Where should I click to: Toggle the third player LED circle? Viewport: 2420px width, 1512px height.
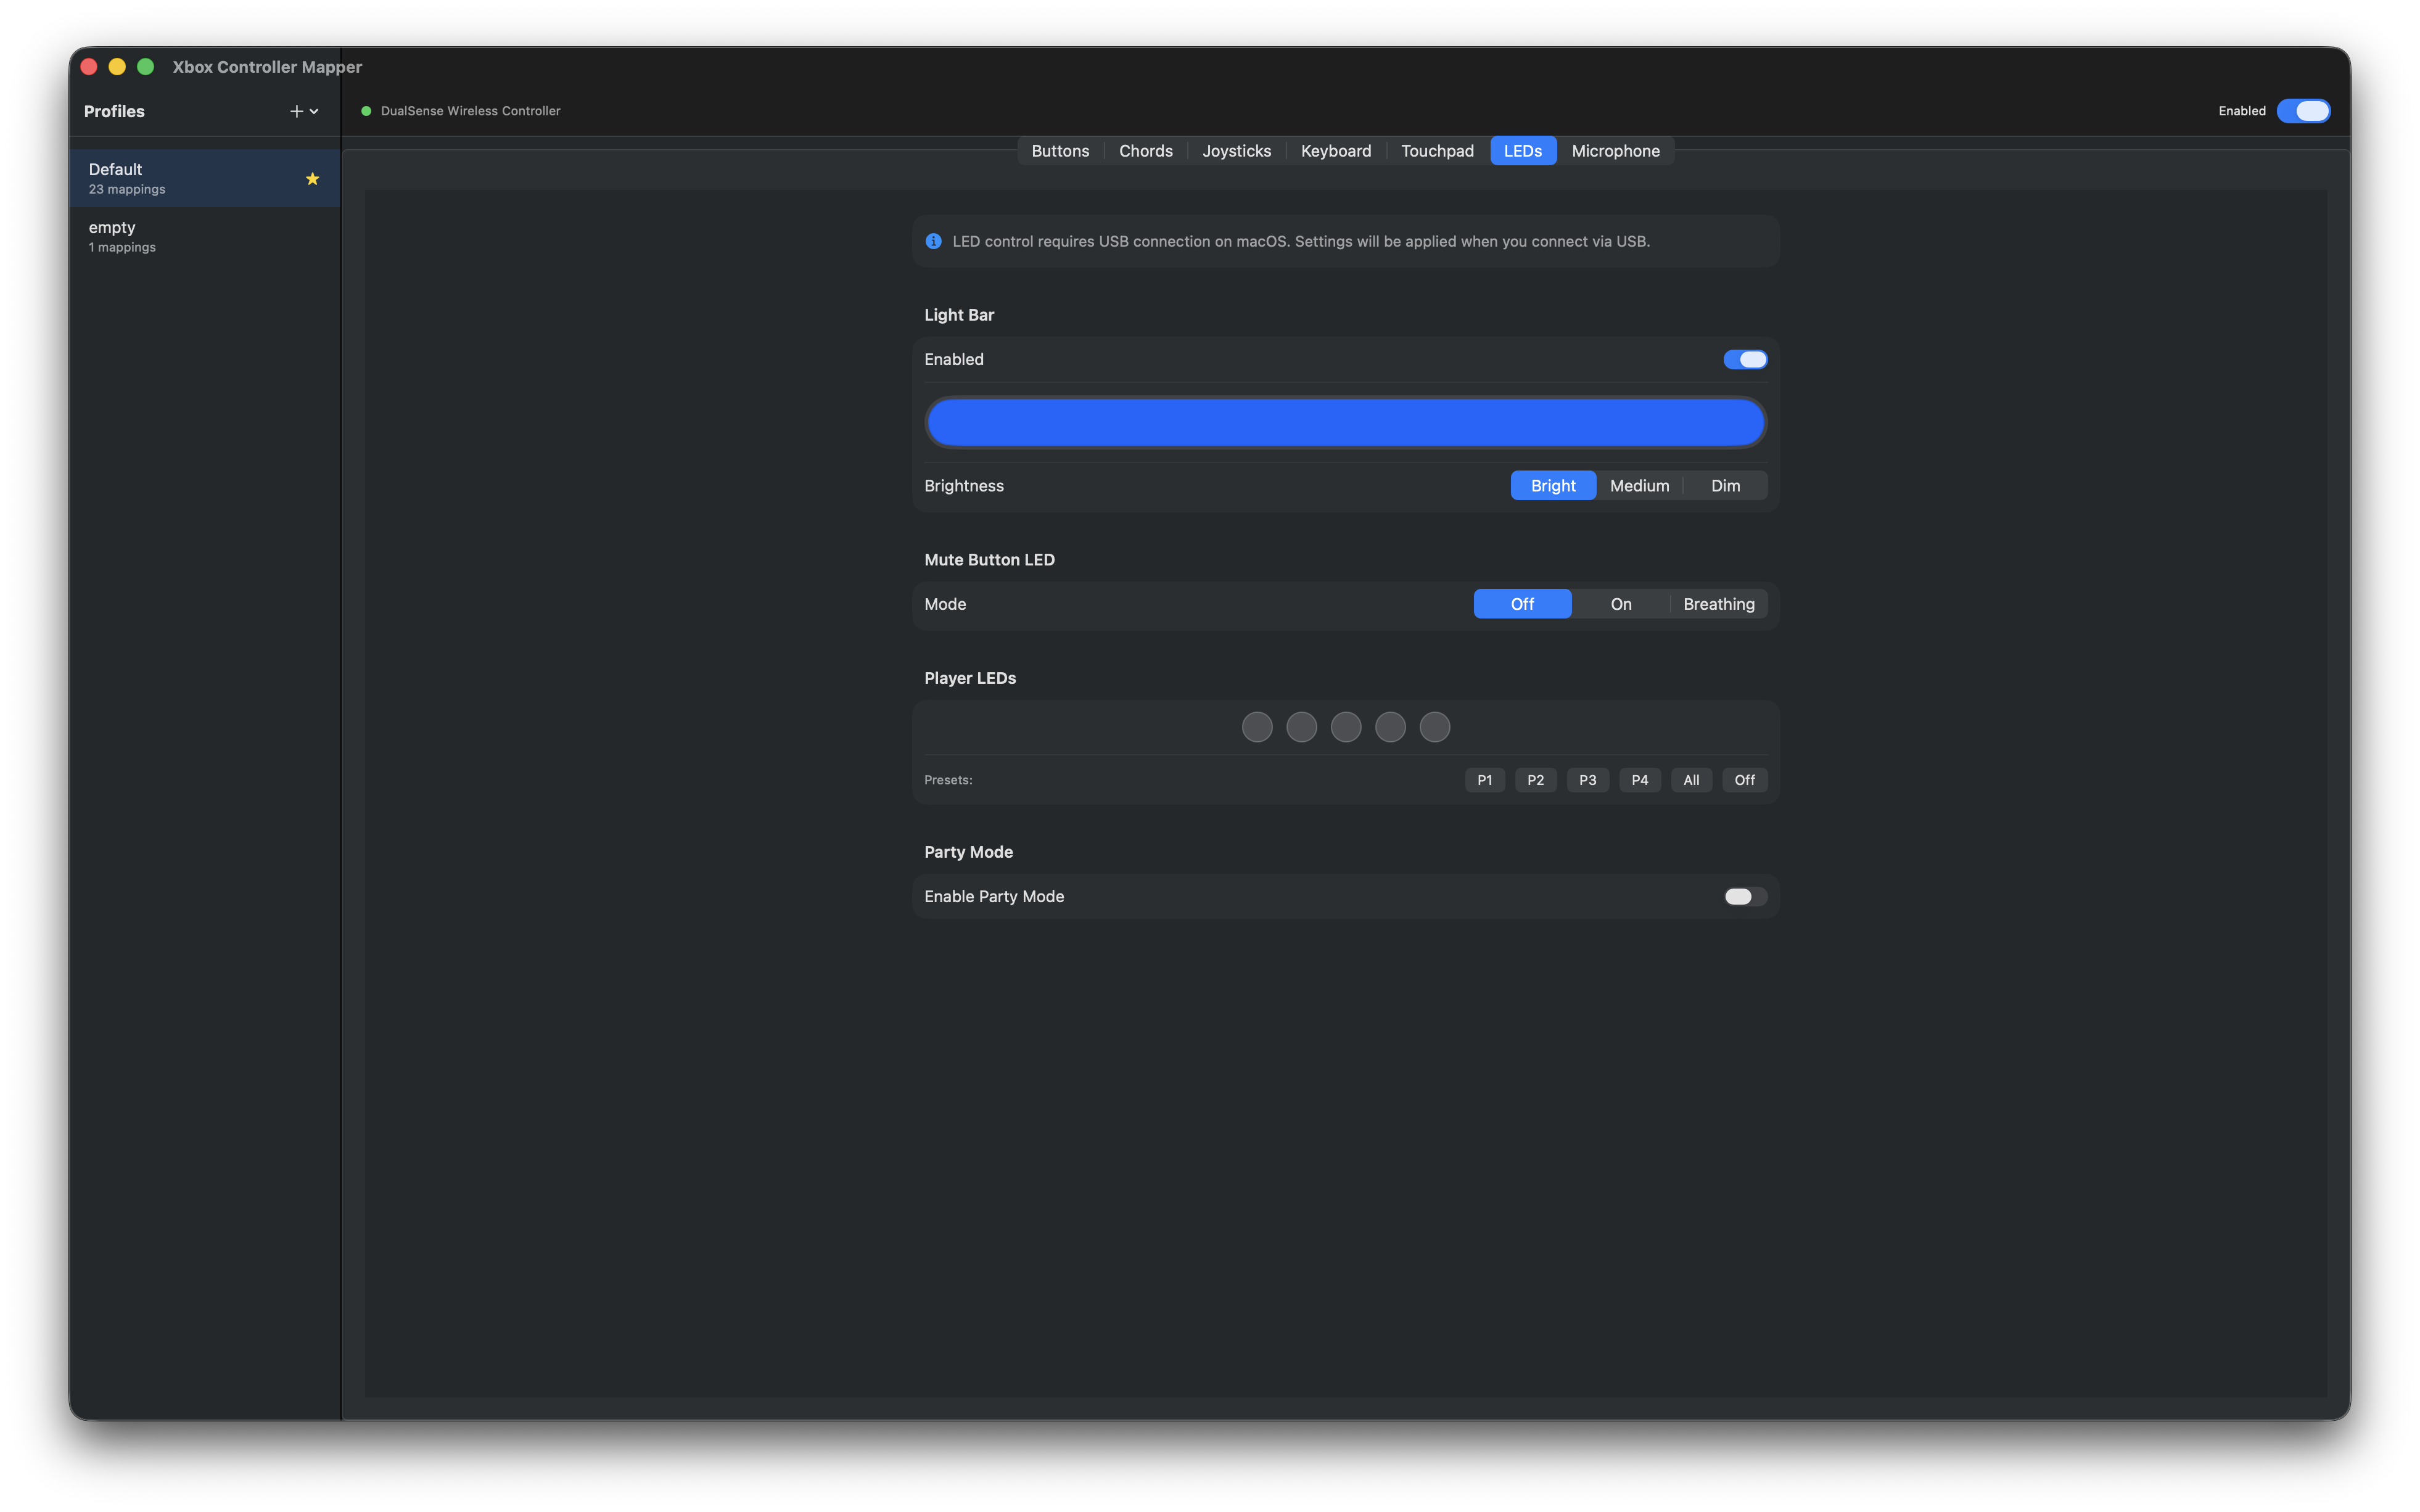tap(1345, 727)
